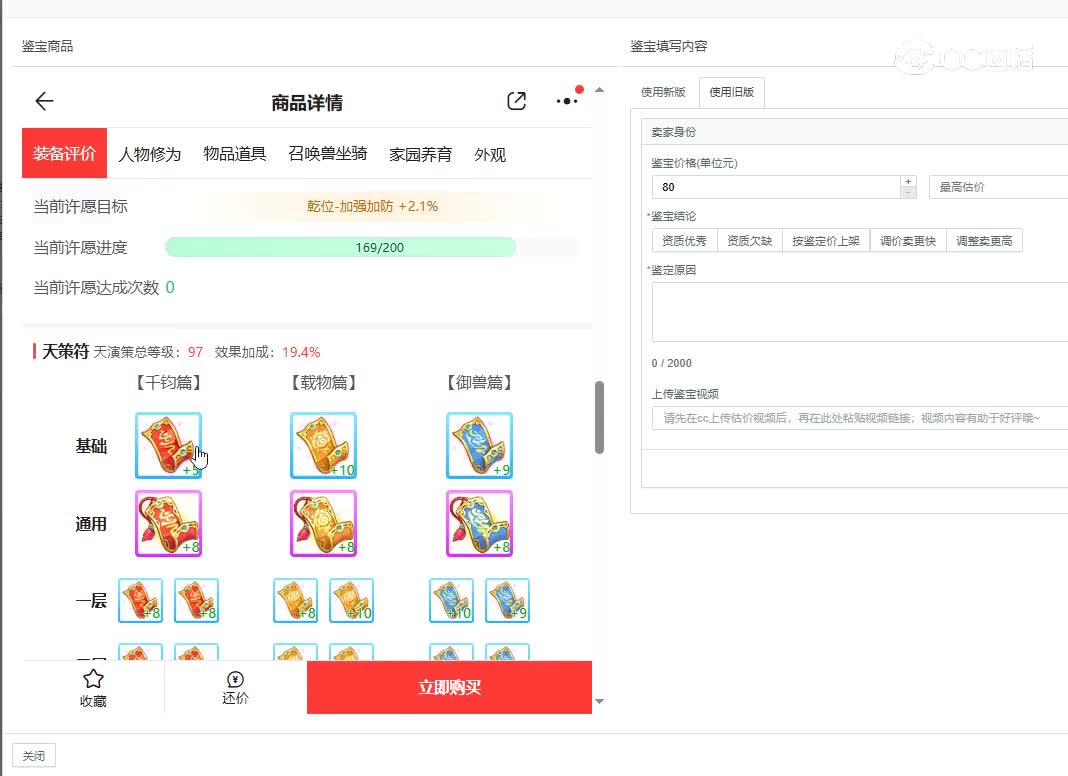
Task: Open the 召唤兽坐骑 tab
Action: [328, 154]
